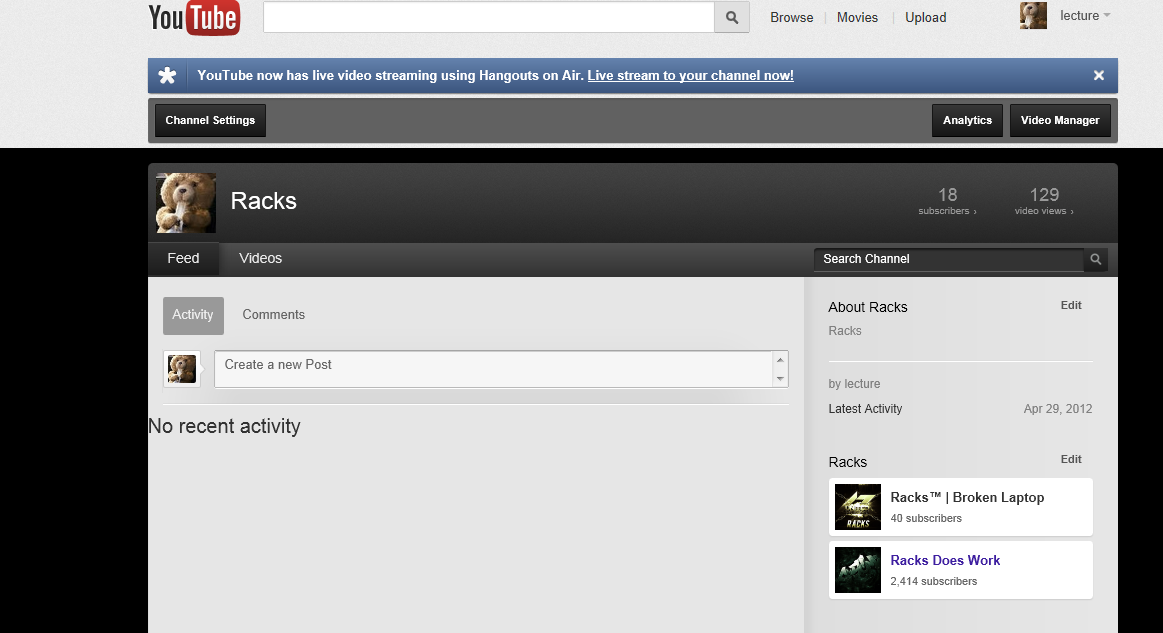
Task: Click the star icon in the blue banner
Action: (x=168, y=76)
